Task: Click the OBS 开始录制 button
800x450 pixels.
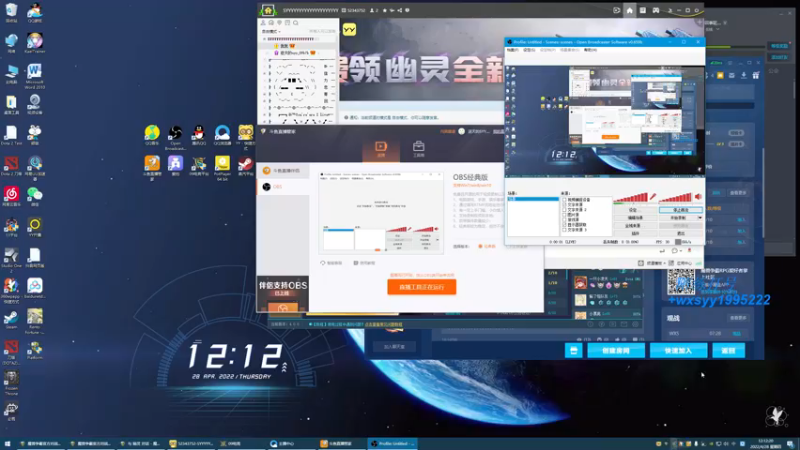Action: pyautogui.click(x=678, y=218)
